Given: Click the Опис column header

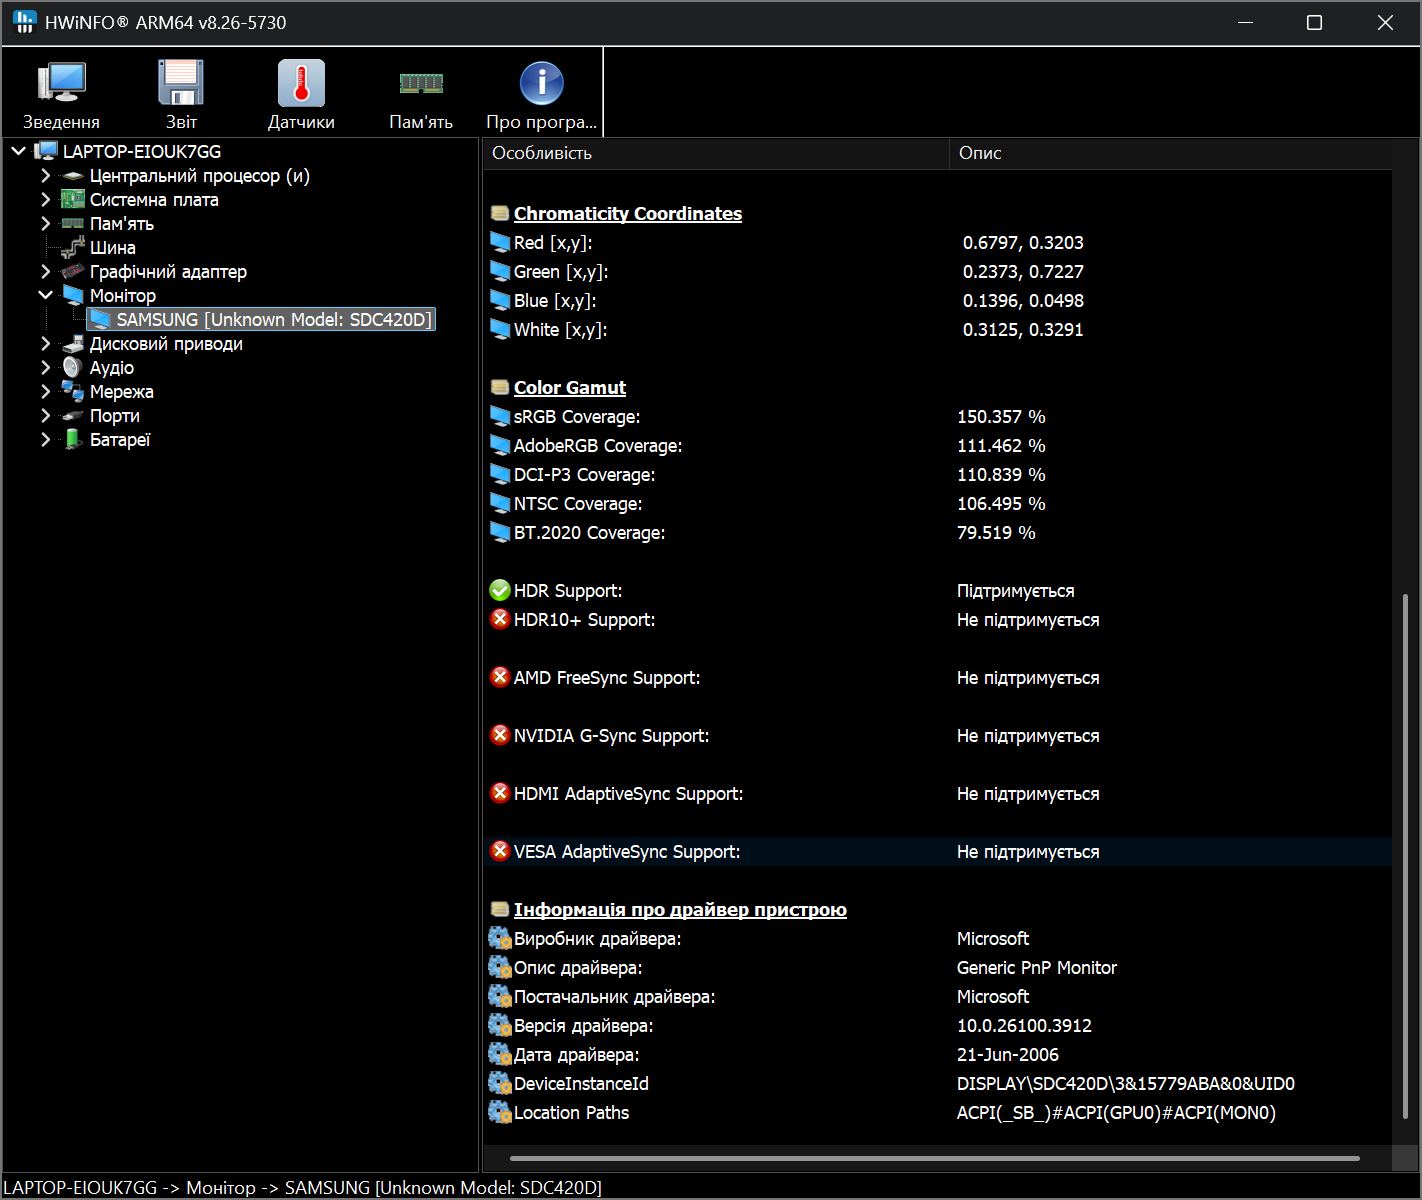Looking at the screenshot, I should (1170, 153).
